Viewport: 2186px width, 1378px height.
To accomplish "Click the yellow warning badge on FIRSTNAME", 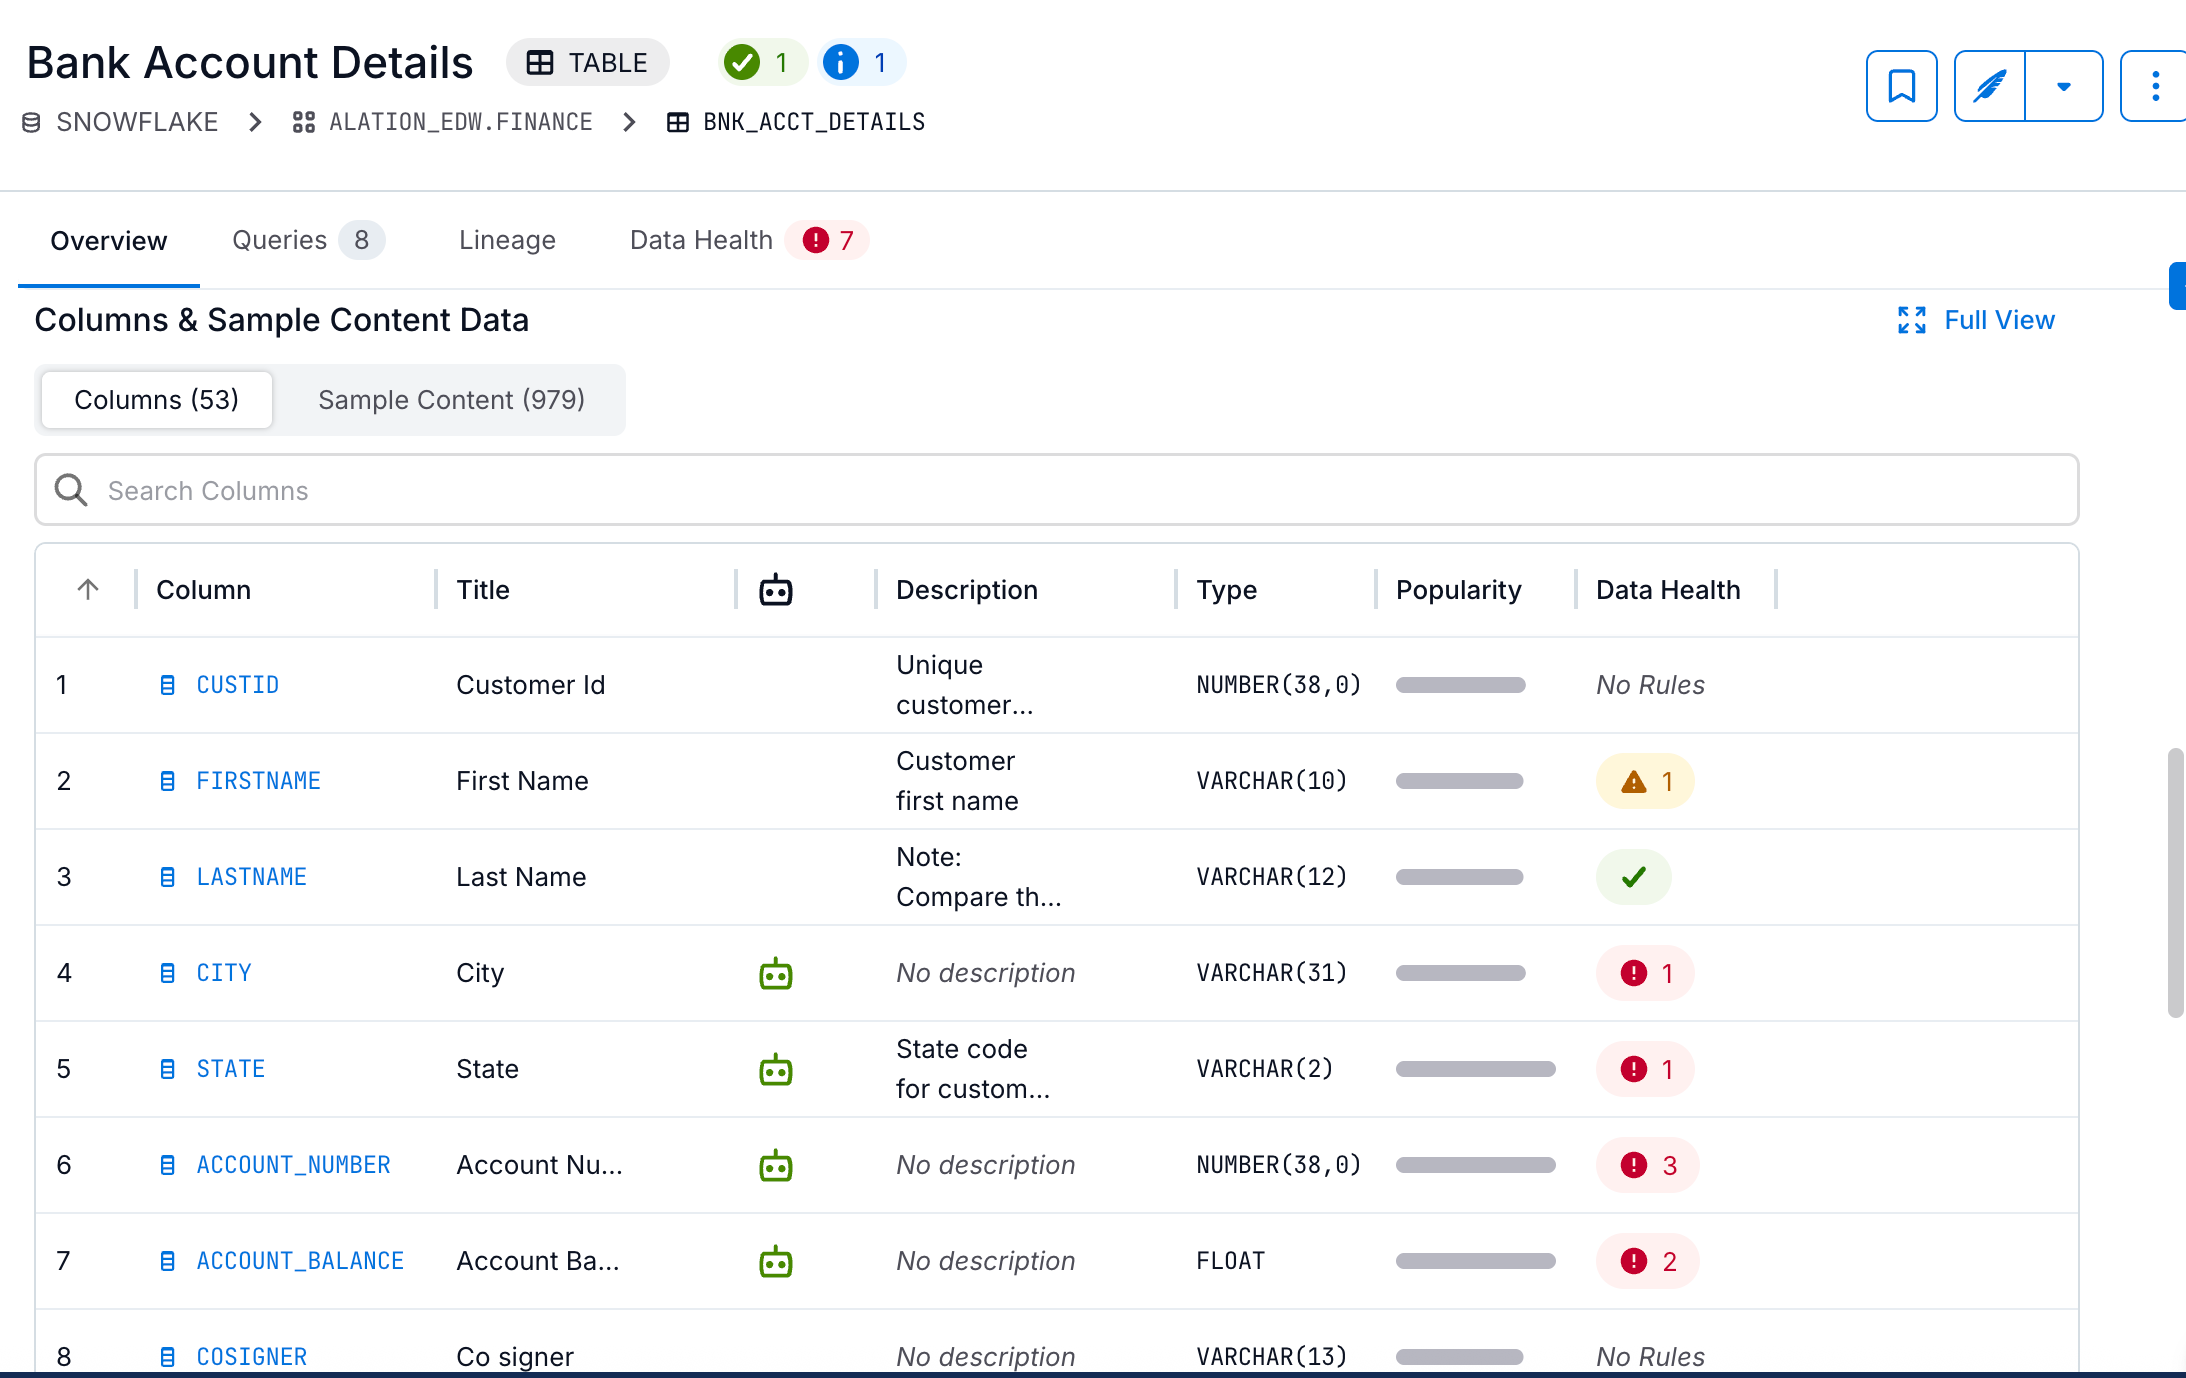I will [x=1644, y=781].
